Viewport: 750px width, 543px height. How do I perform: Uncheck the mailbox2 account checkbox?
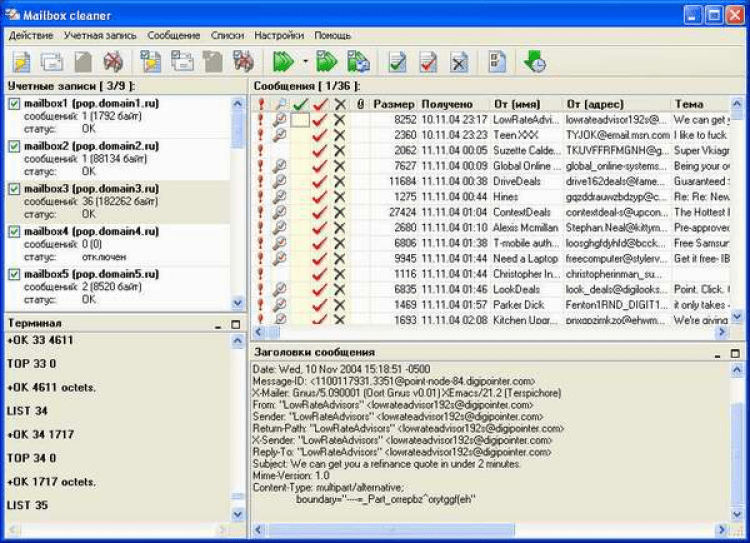point(14,146)
